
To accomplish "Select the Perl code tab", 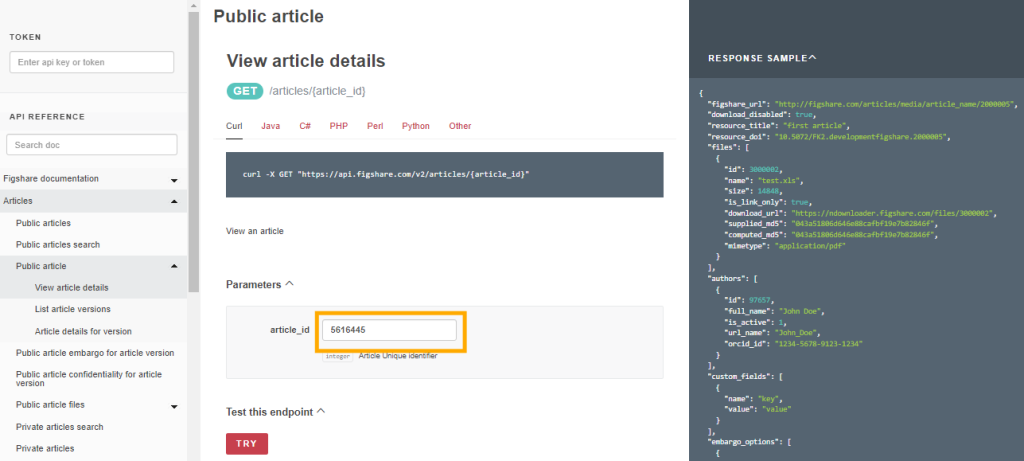I will (375, 126).
